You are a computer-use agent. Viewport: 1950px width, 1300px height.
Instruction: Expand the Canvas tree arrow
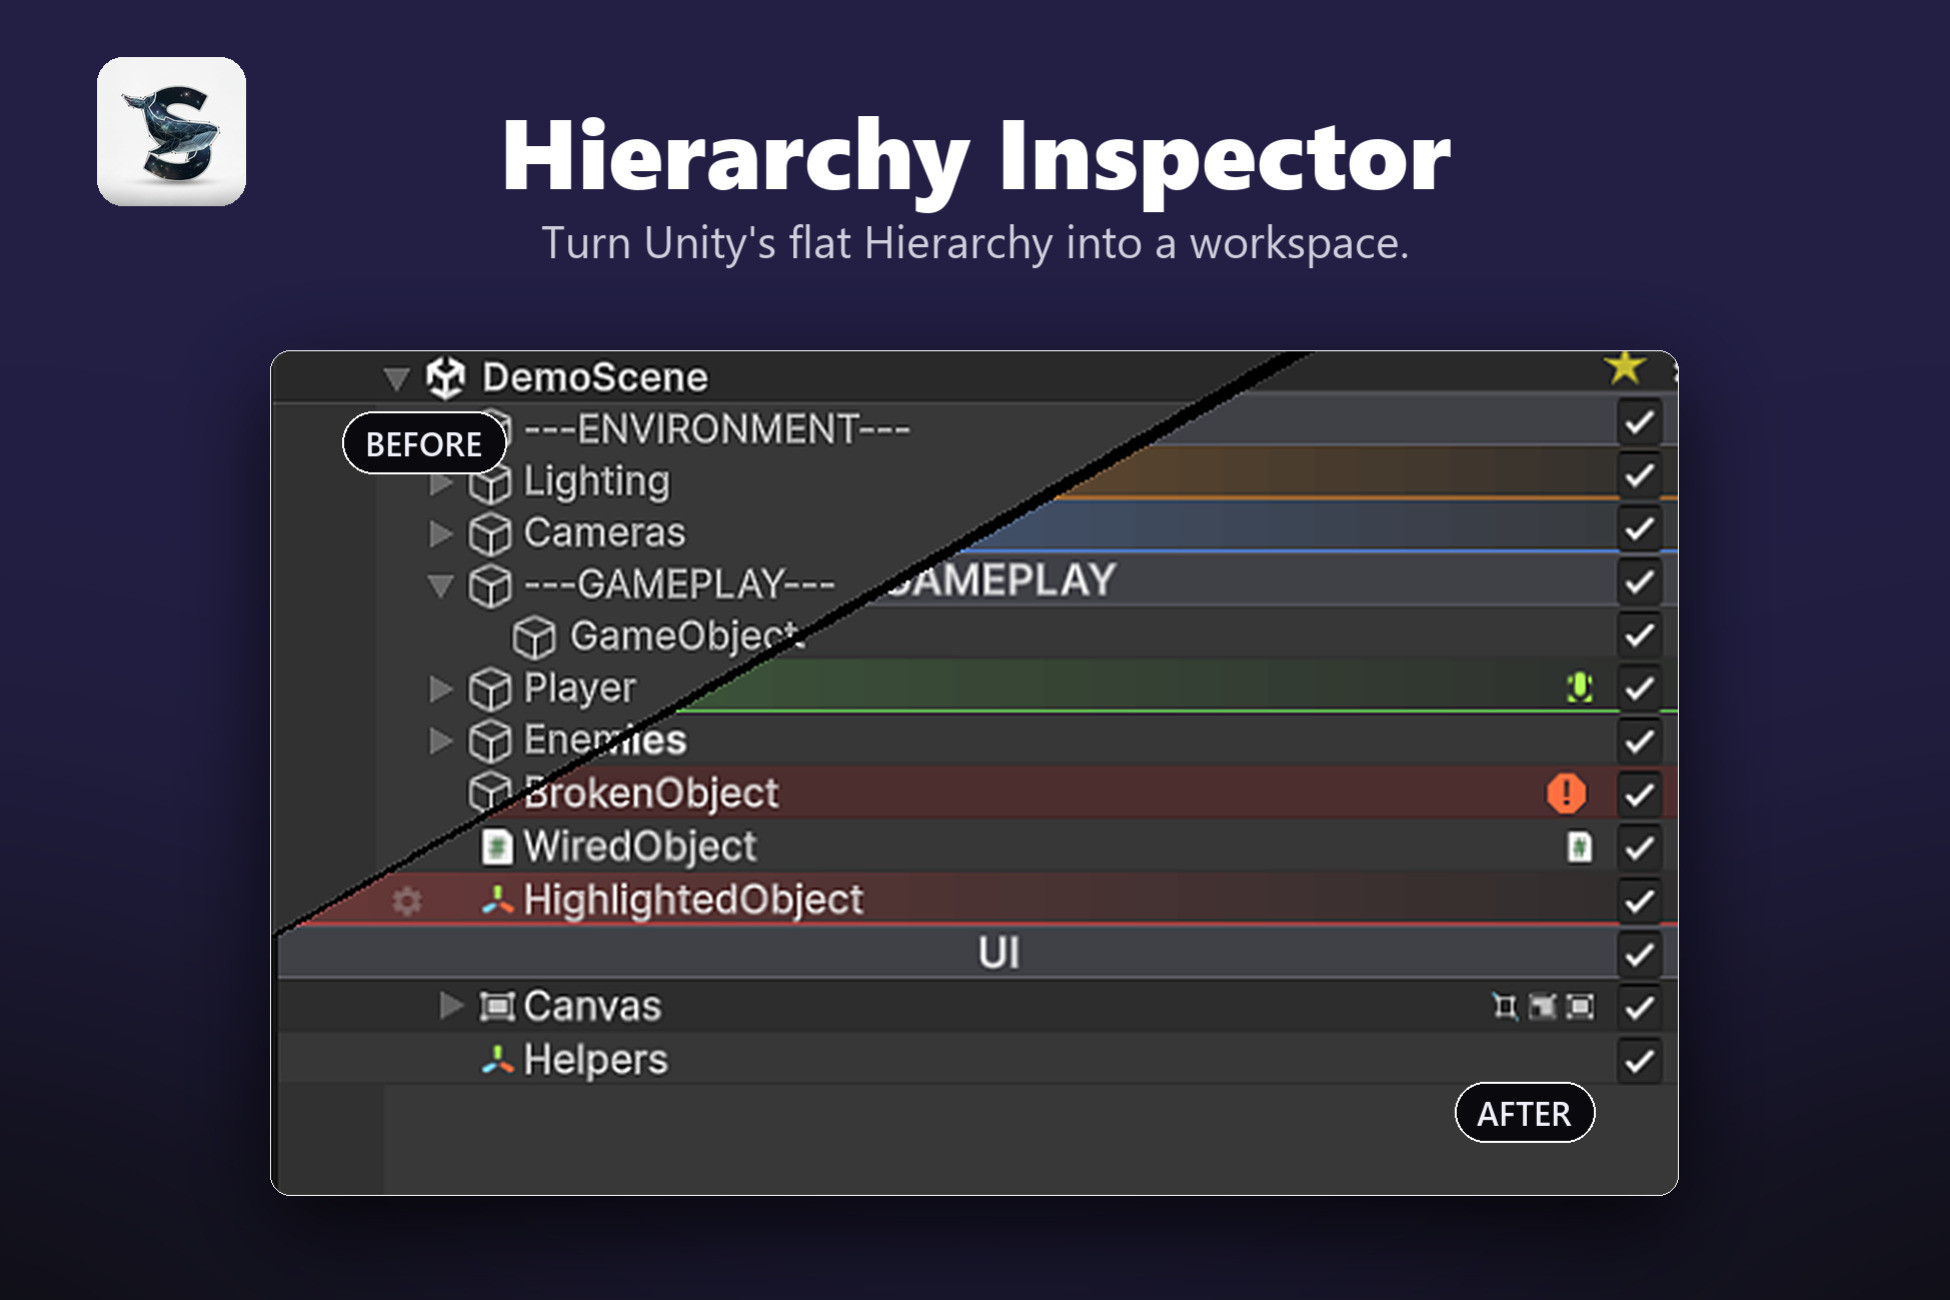[451, 1006]
